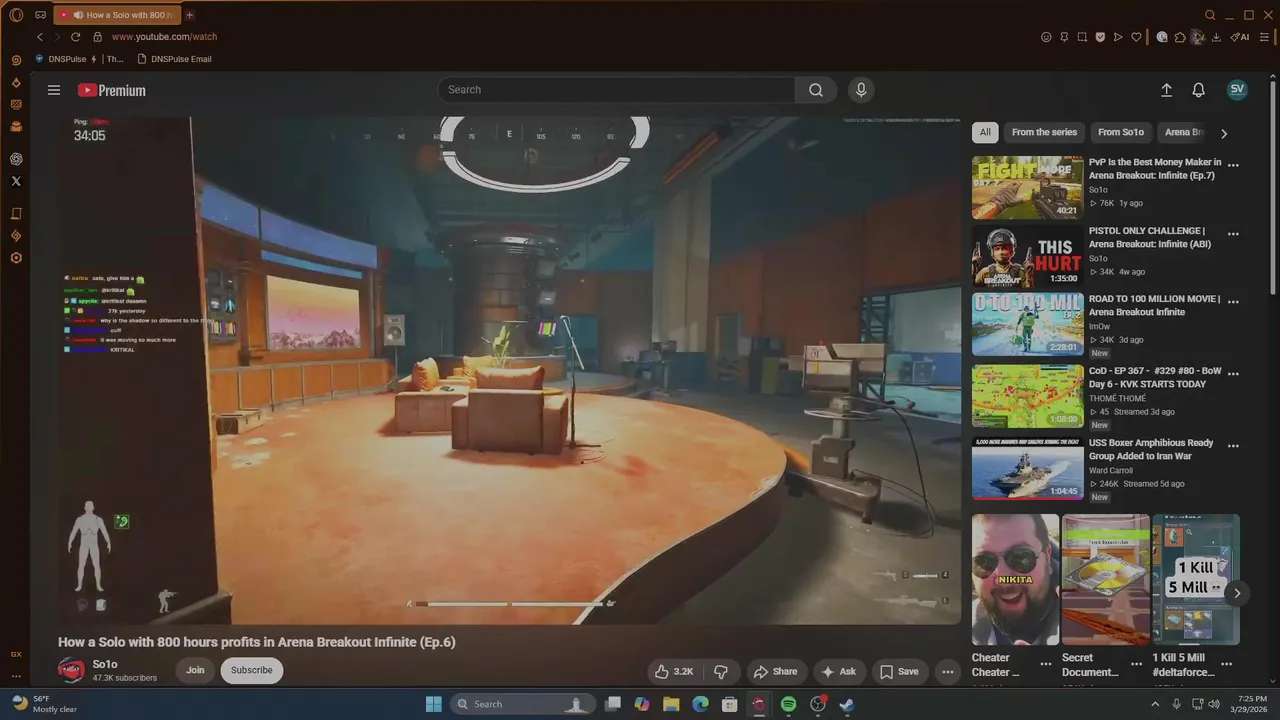Viewport: 1280px width, 720px height.
Task: Open browser extensions puzzle icon
Action: pyautogui.click(x=1180, y=37)
